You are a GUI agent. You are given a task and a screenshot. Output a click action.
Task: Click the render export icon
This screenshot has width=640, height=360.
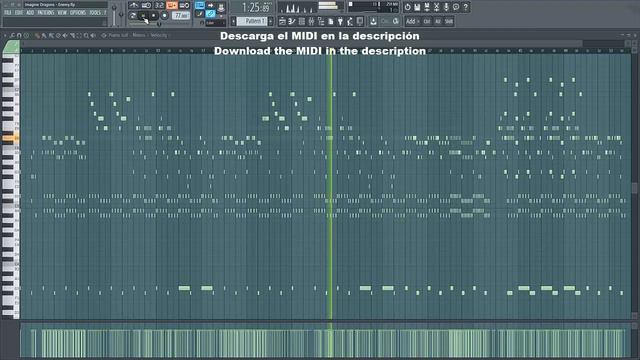tap(427, 7)
